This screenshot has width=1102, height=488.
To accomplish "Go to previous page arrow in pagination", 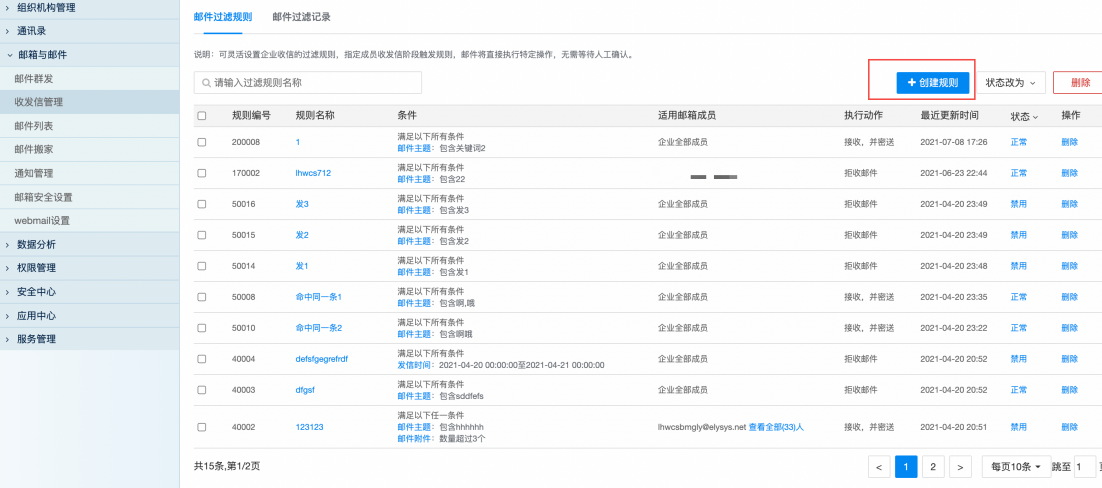I will click(x=877, y=467).
